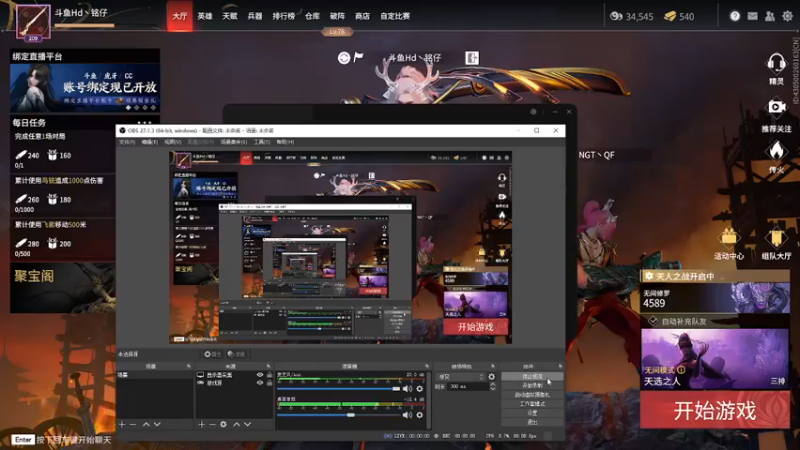The width and height of the screenshot is (800, 450).
Task: Toggle the lock on the game source
Action: (269, 383)
